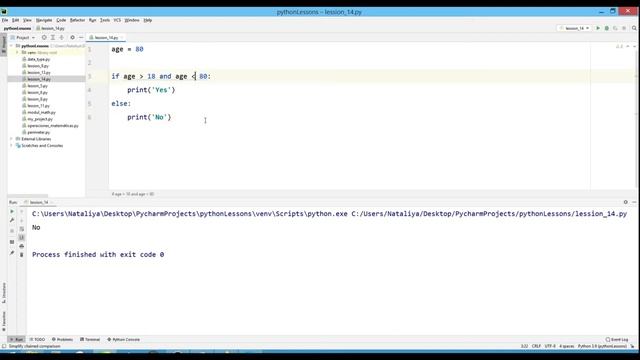Open the TODO tool tab
The width and height of the screenshot is (640, 360).
(37, 340)
